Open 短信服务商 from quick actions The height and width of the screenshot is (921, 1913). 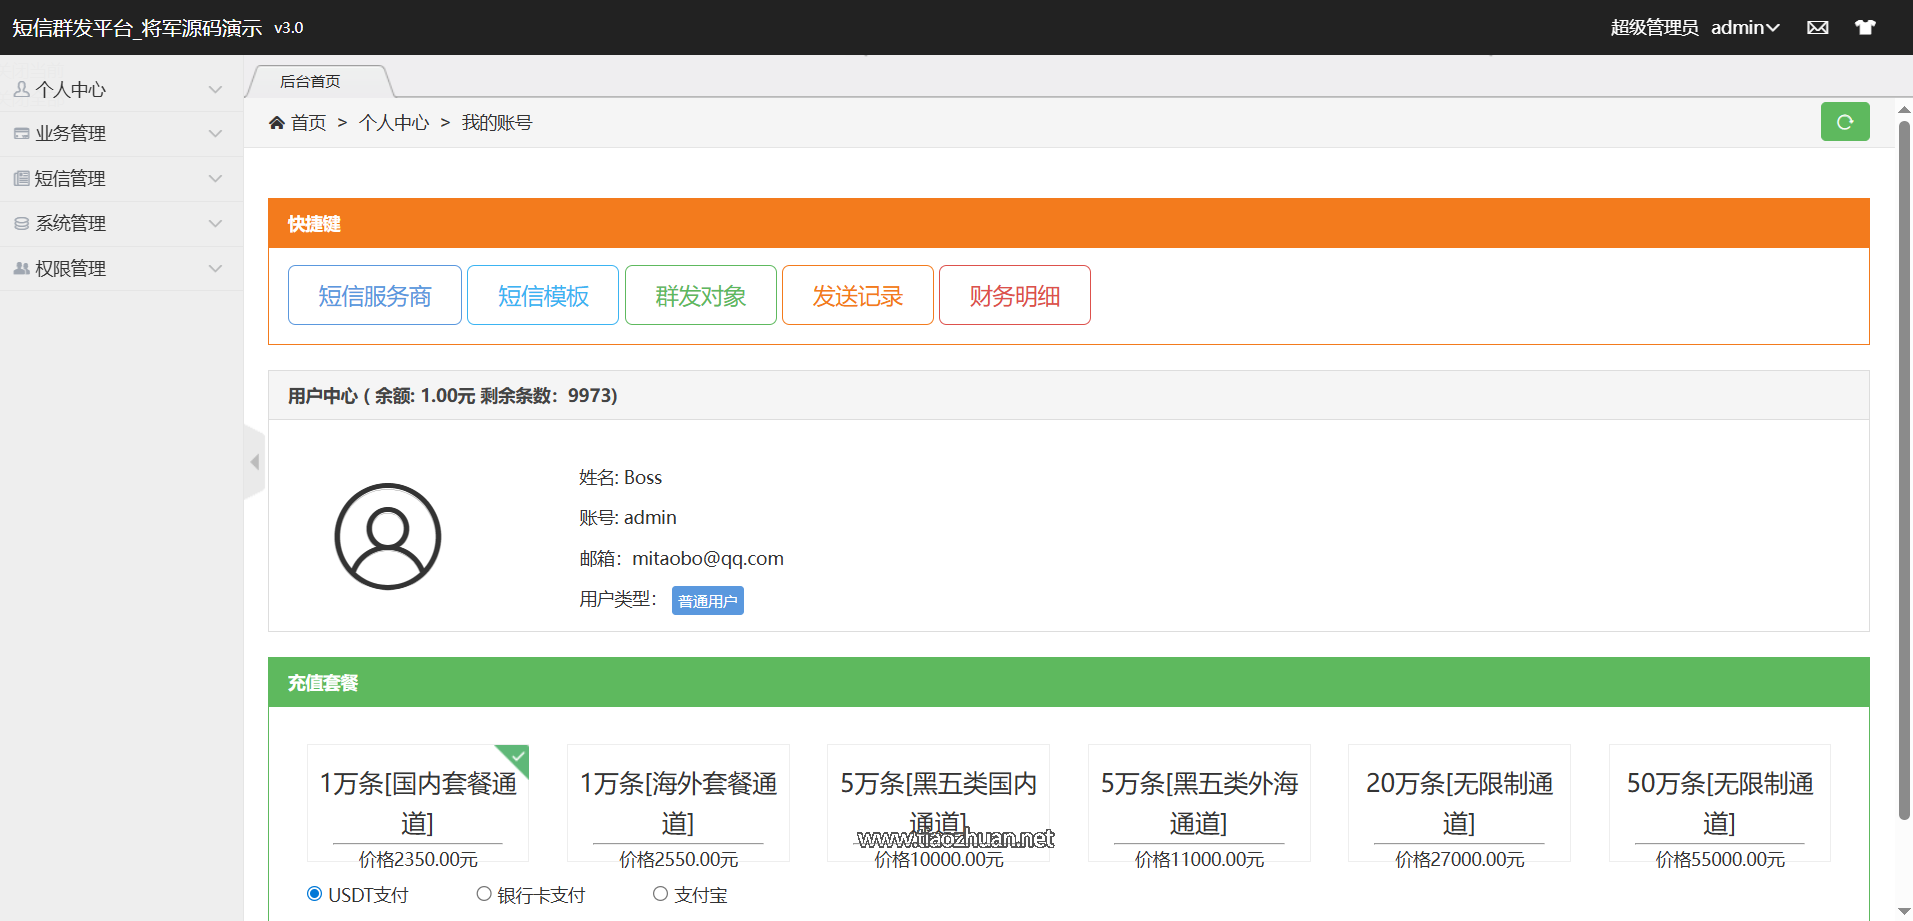coord(374,294)
